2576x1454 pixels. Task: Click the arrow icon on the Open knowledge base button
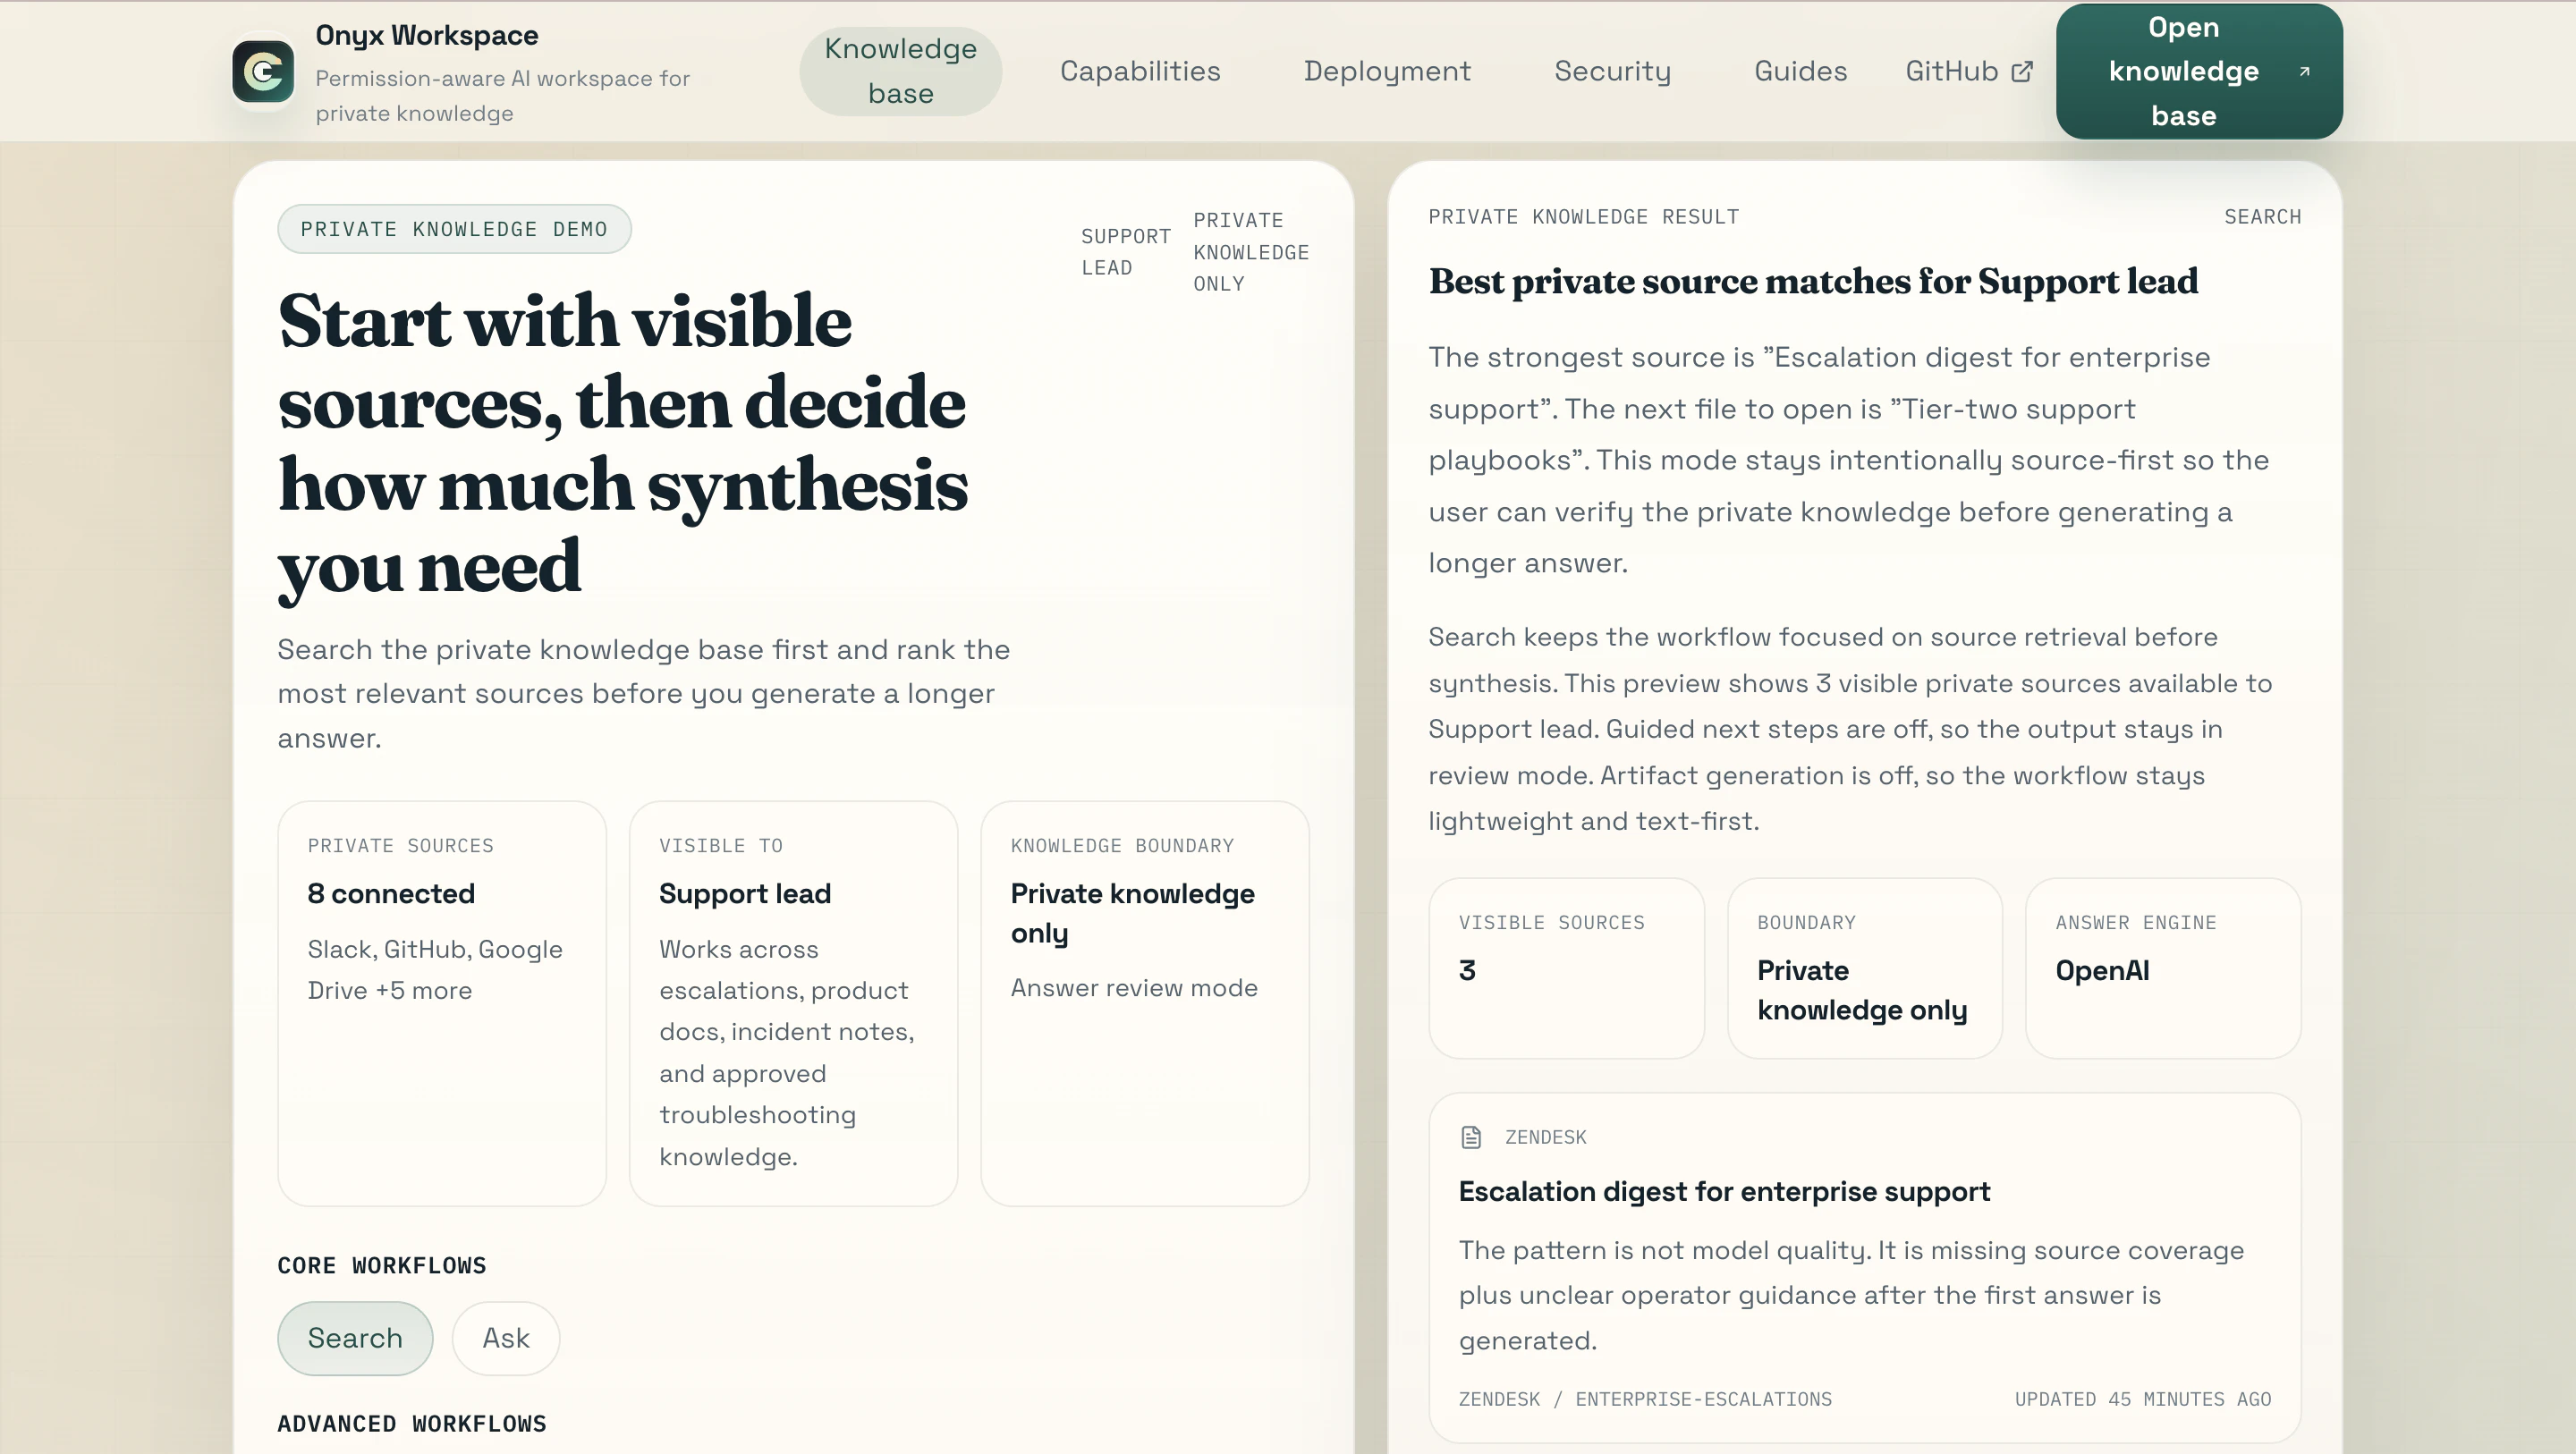2304,71
